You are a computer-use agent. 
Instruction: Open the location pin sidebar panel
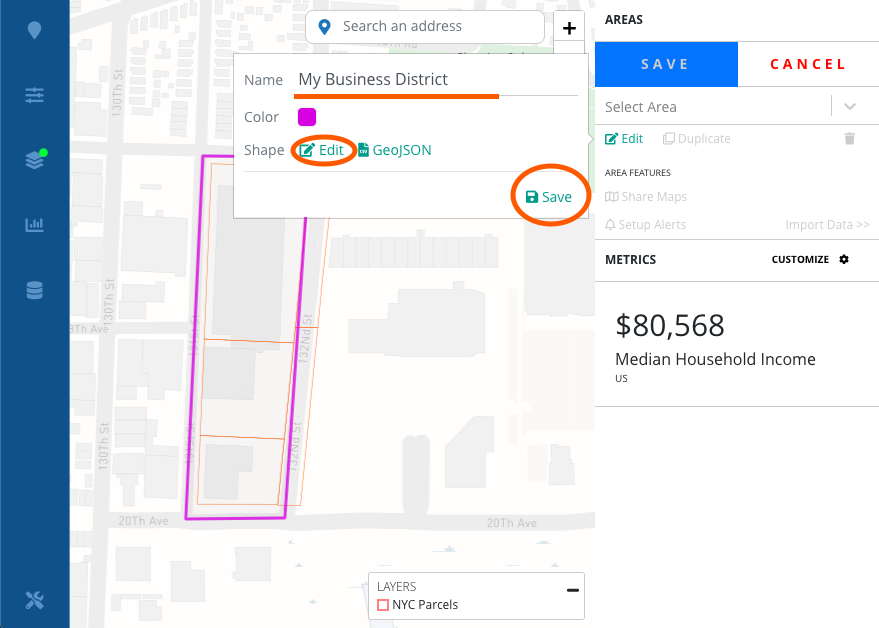pos(34,30)
